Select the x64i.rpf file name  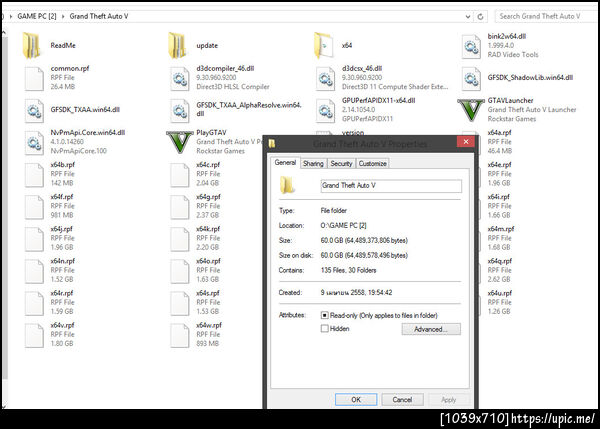coord(498,197)
